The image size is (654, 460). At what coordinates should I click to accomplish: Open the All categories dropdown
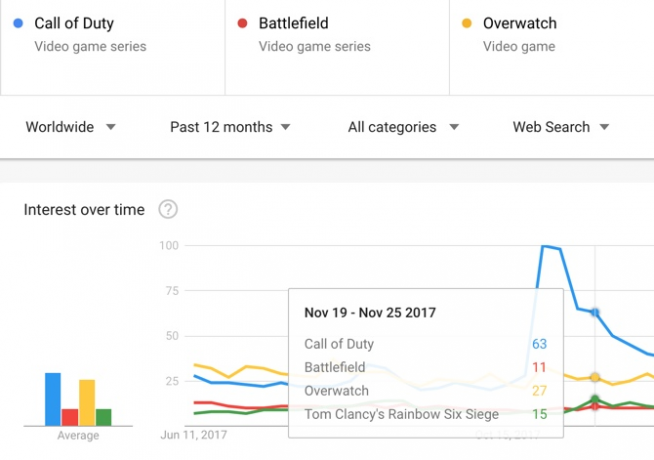(x=403, y=127)
